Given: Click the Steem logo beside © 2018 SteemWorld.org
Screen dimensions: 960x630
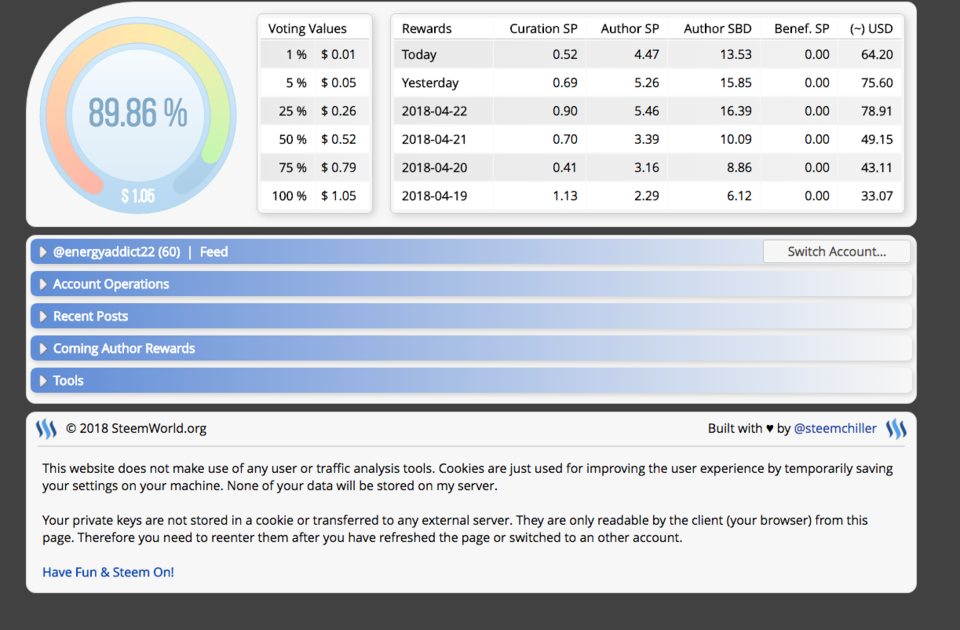Looking at the screenshot, I should pyautogui.click(x=46, y=429).
